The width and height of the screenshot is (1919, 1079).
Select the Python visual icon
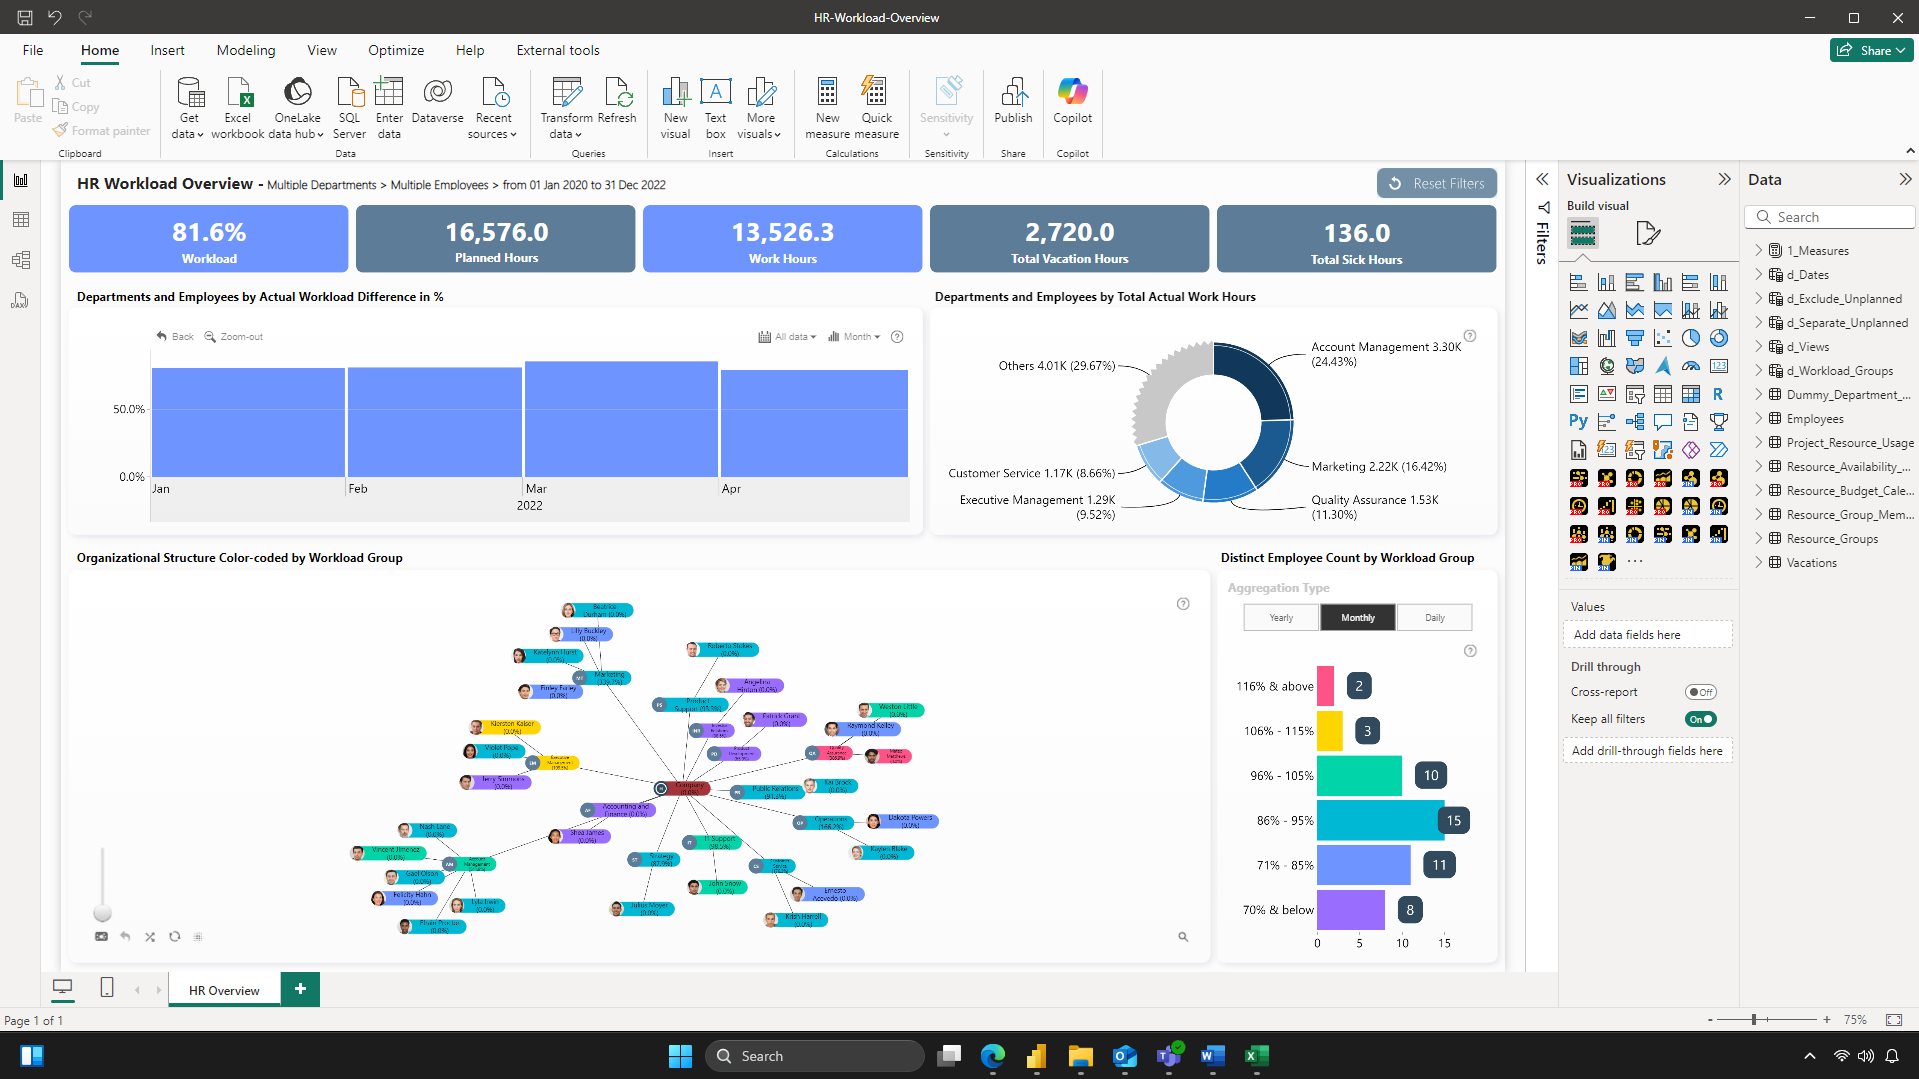[x=1578, y=422]
